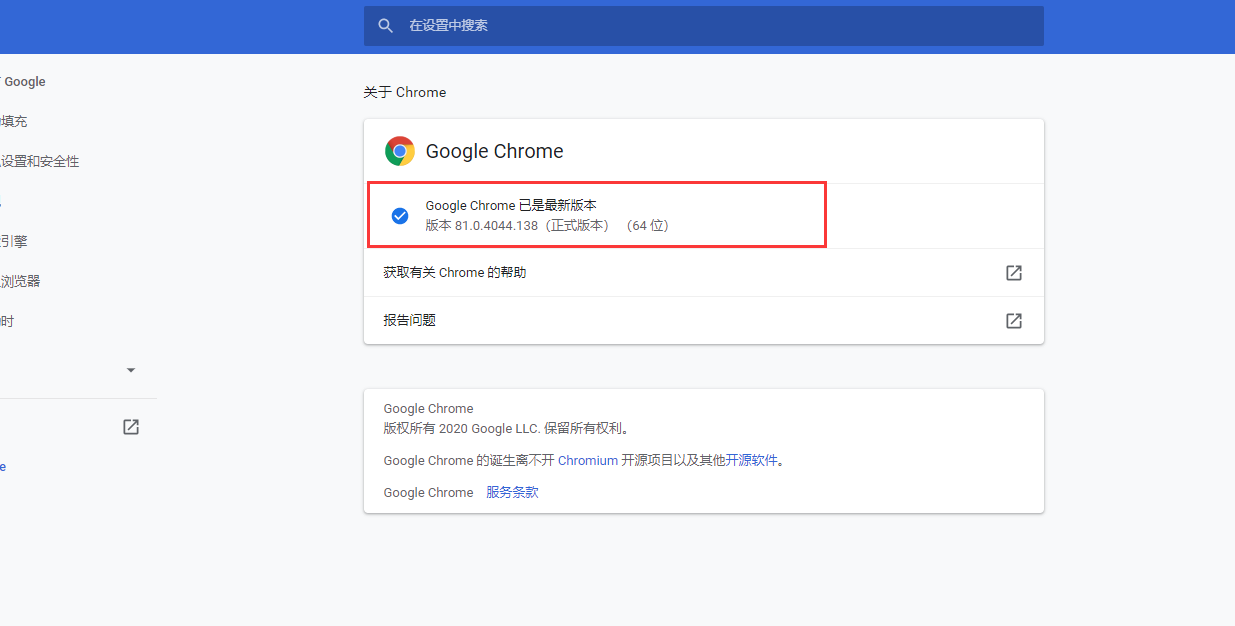Open the Chrome help row

[703, 273]
